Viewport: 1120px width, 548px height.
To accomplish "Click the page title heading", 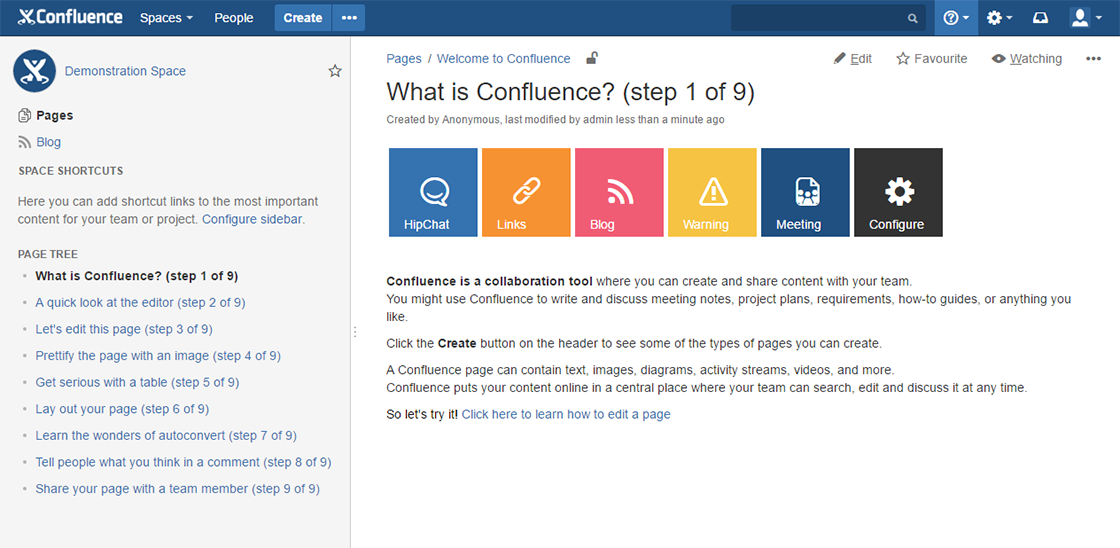I will click(570, 92).
